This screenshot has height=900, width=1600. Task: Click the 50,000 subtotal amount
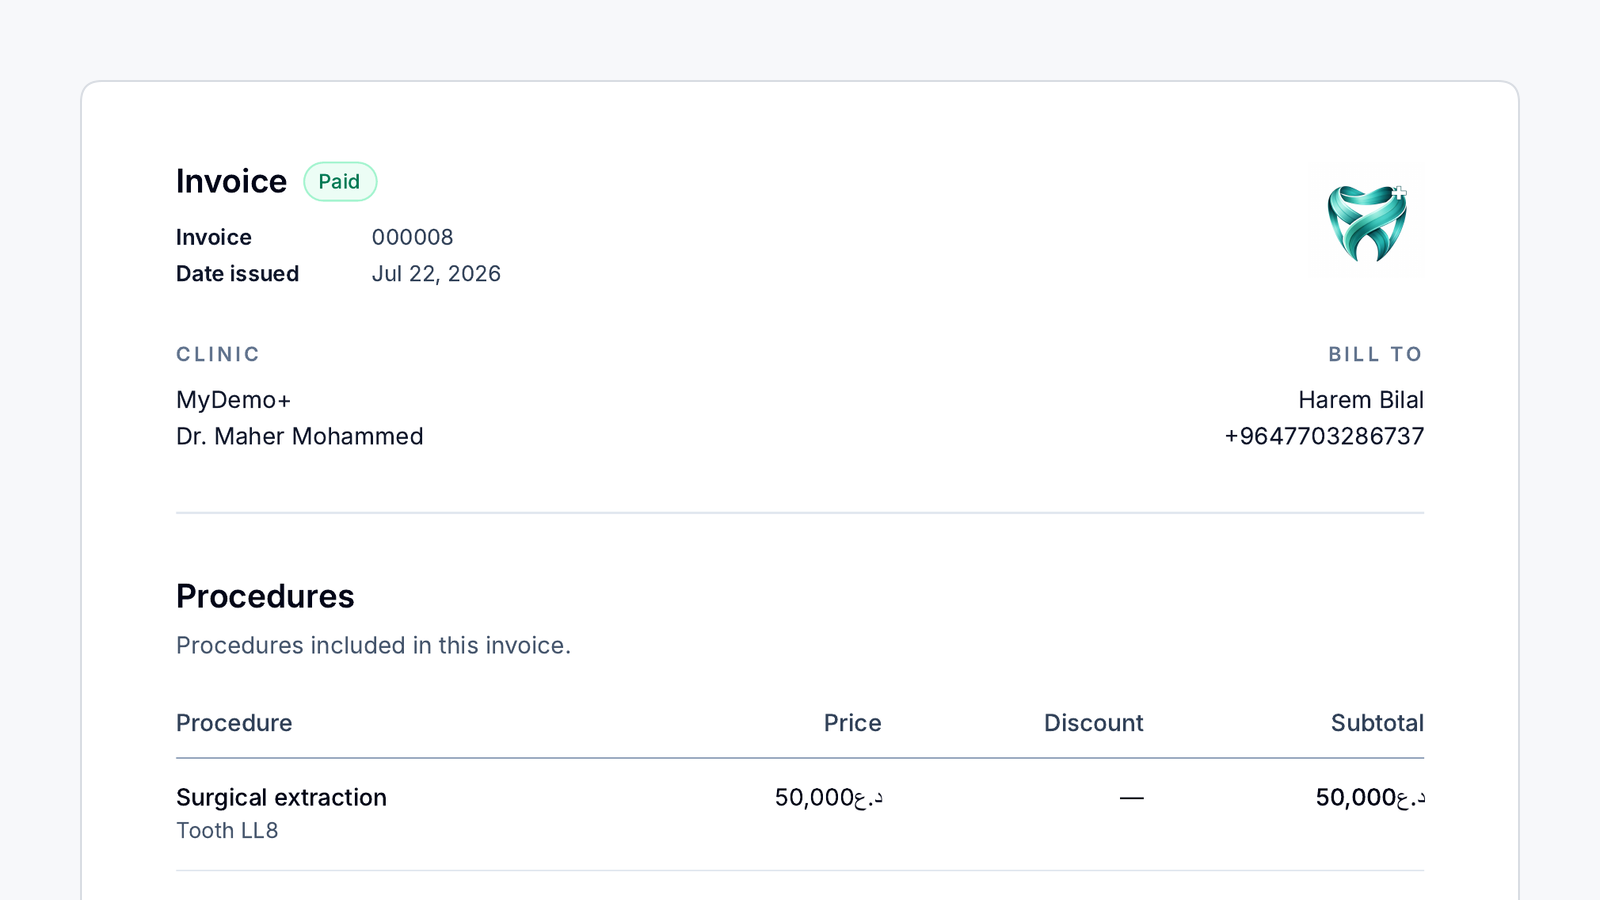click(x=1370, y=797)
